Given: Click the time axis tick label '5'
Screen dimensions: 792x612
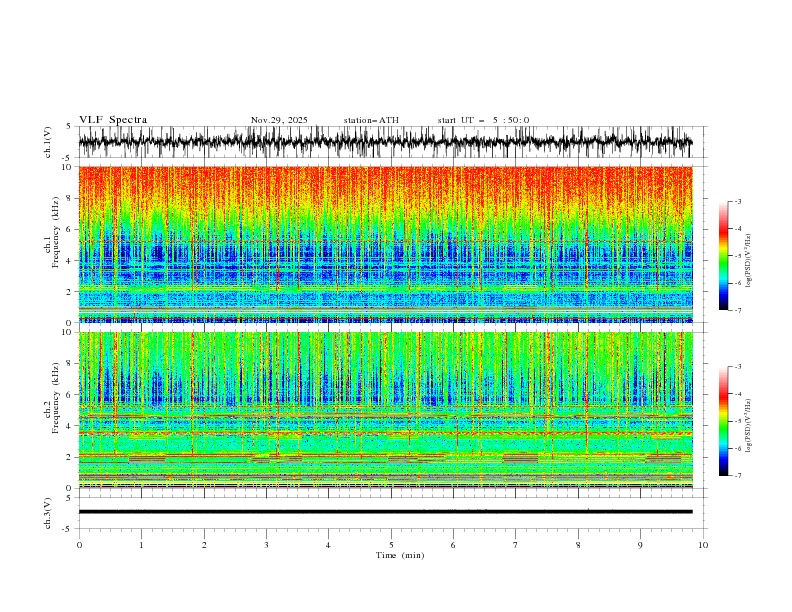Looking at the screenshot, I should tap(391, 545).
